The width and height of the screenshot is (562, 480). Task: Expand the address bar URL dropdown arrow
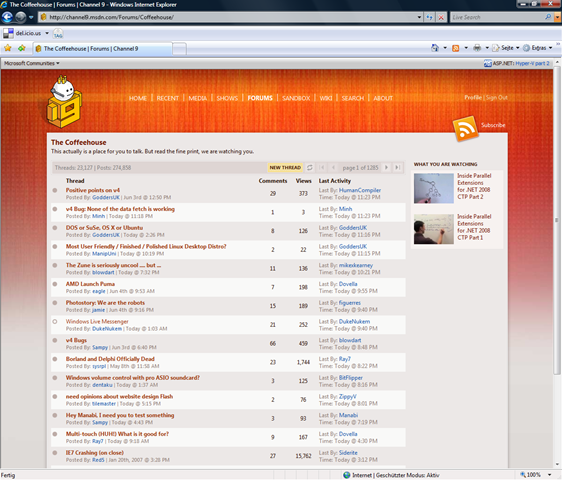tap(419, 17)
